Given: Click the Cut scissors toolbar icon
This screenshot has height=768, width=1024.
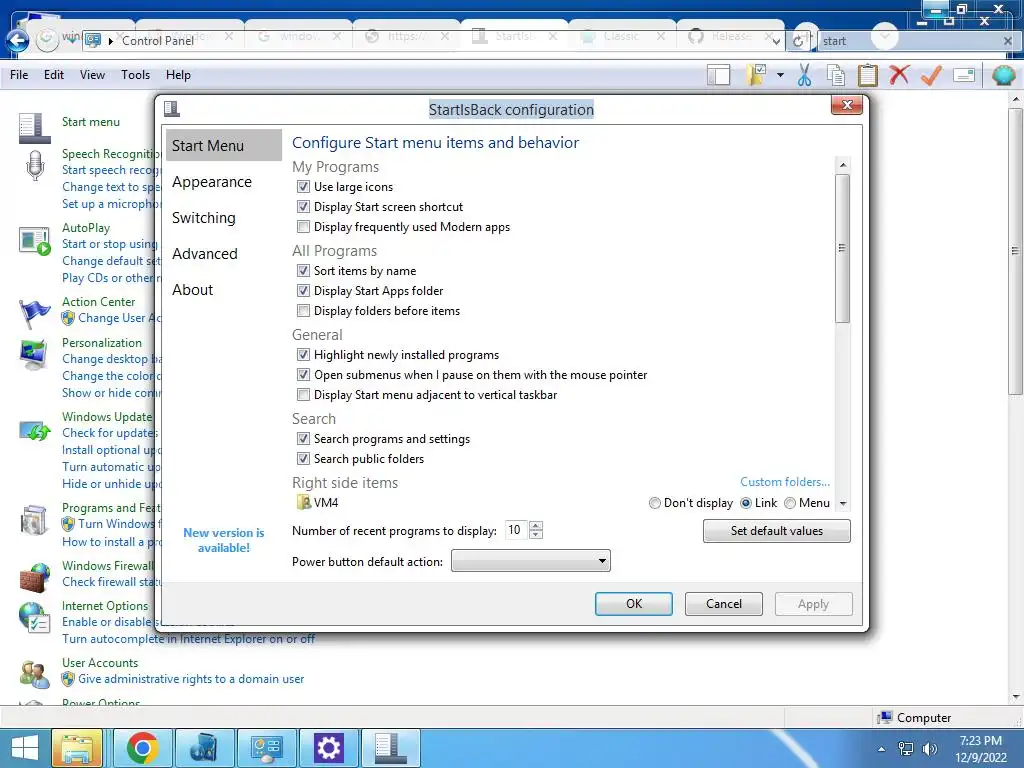Looking at the screenshot, I should 805,75.
